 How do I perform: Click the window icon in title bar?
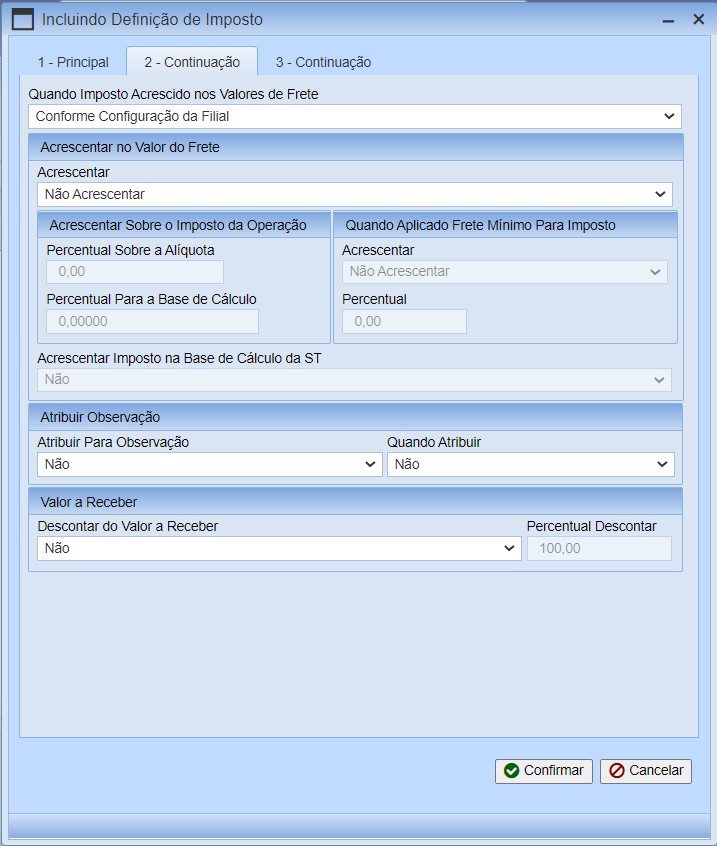point(22,19)
